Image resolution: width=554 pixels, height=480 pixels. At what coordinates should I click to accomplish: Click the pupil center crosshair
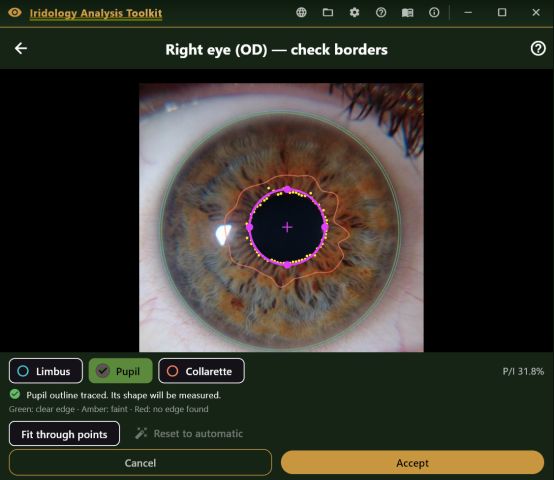[287, 227]
